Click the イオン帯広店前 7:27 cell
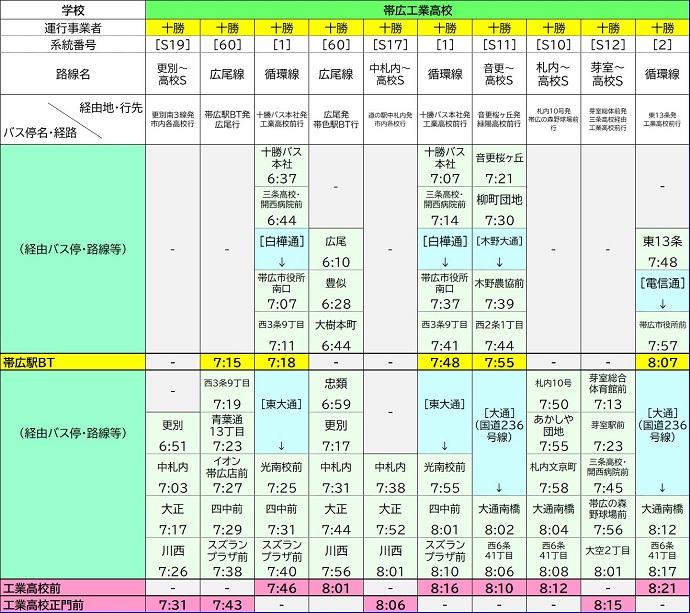 coord(228,475)
